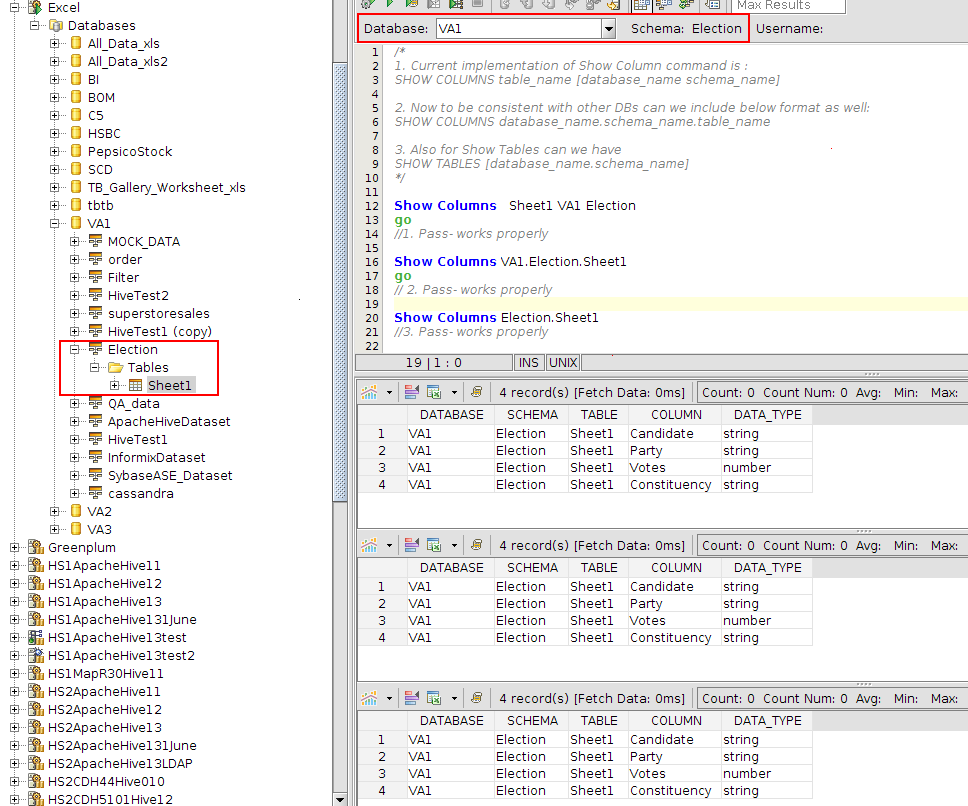968x806 pixels.
Task: Click DATA_TYPE header in second result grid
Action: 767,568
